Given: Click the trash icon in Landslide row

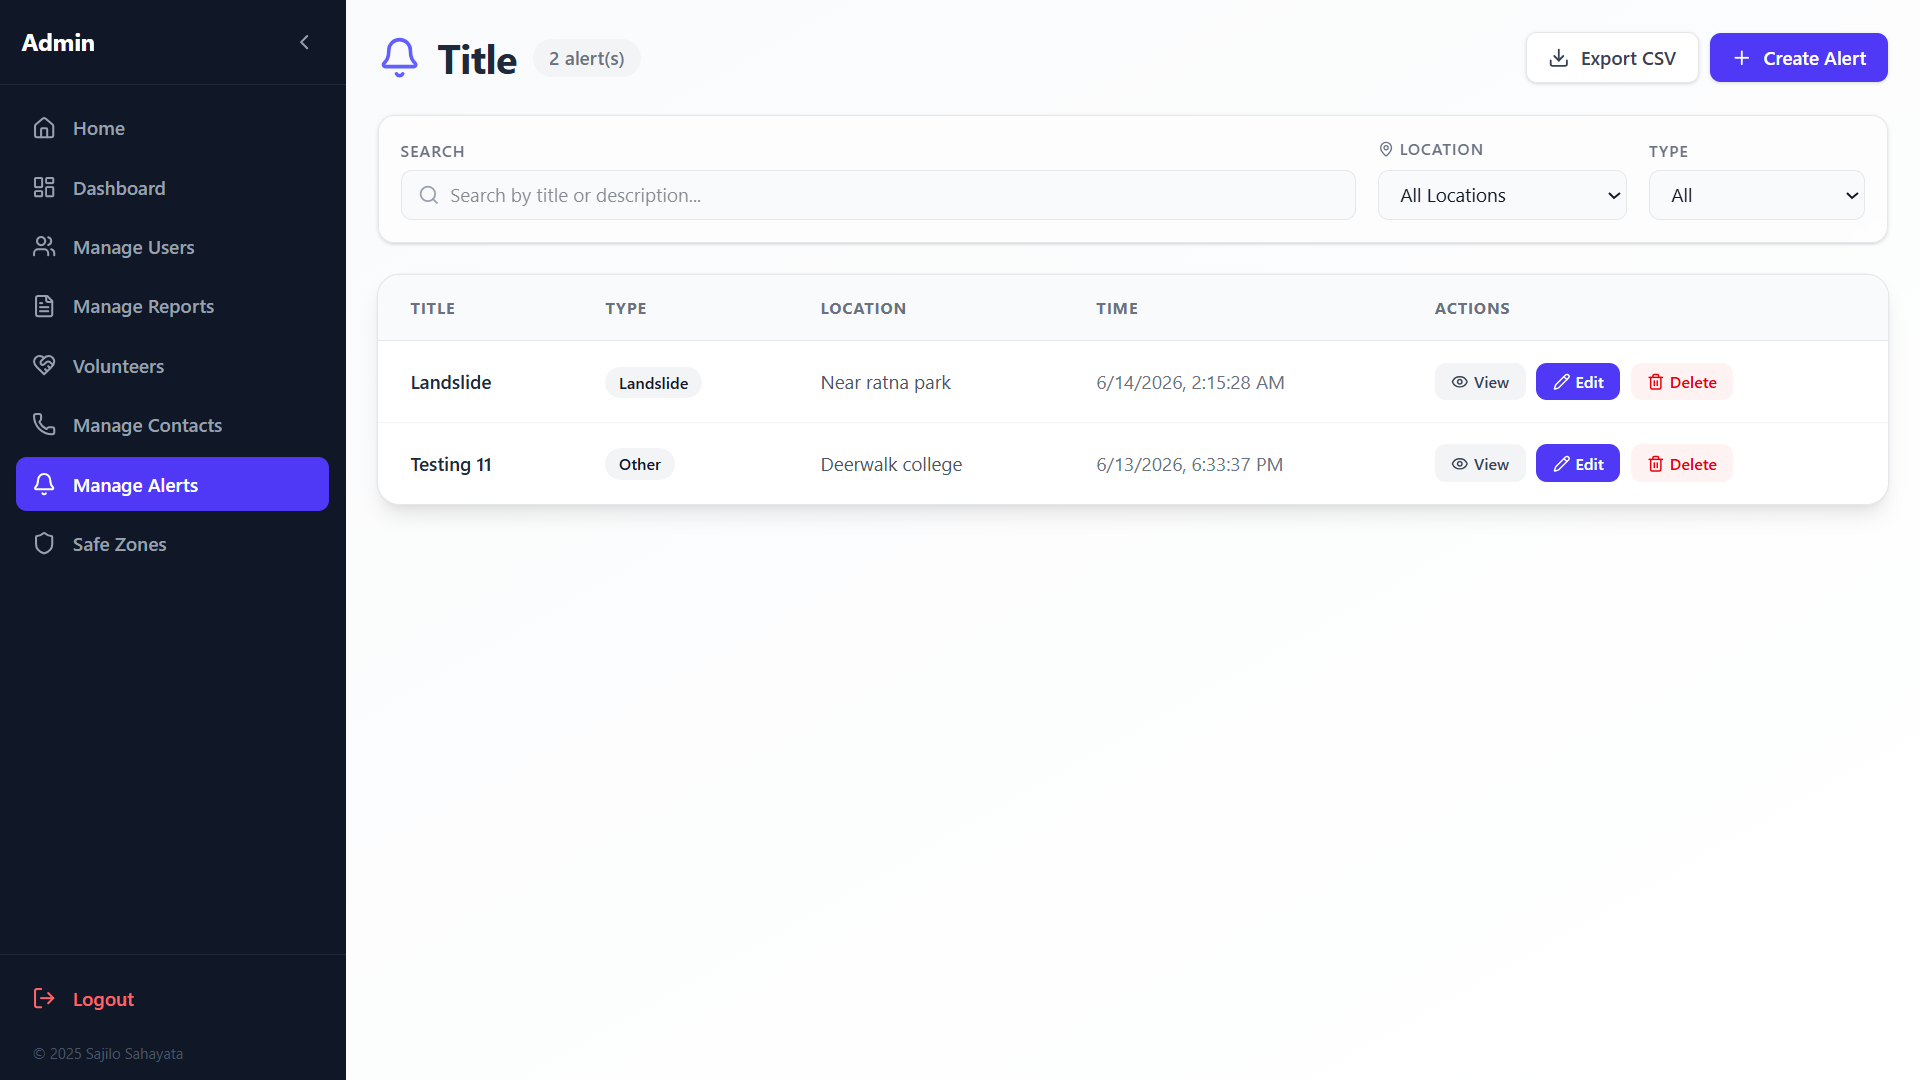Looking at the screenshot, I should point(1655,382).
